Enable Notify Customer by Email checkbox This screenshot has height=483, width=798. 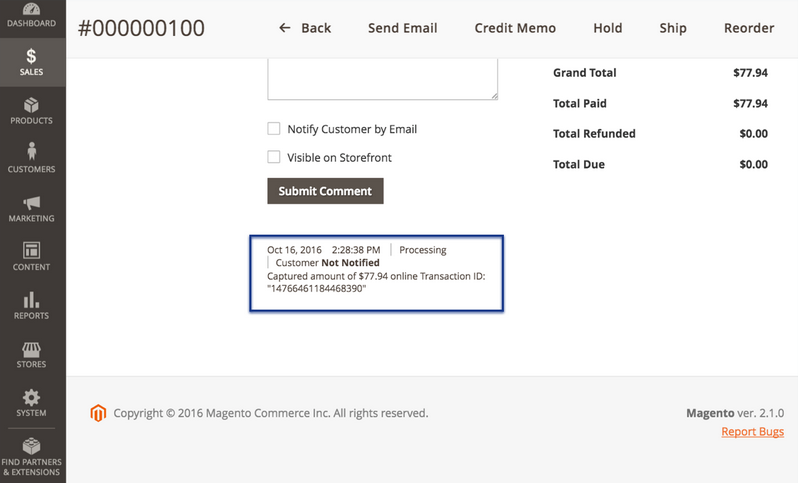click(274, 129)
